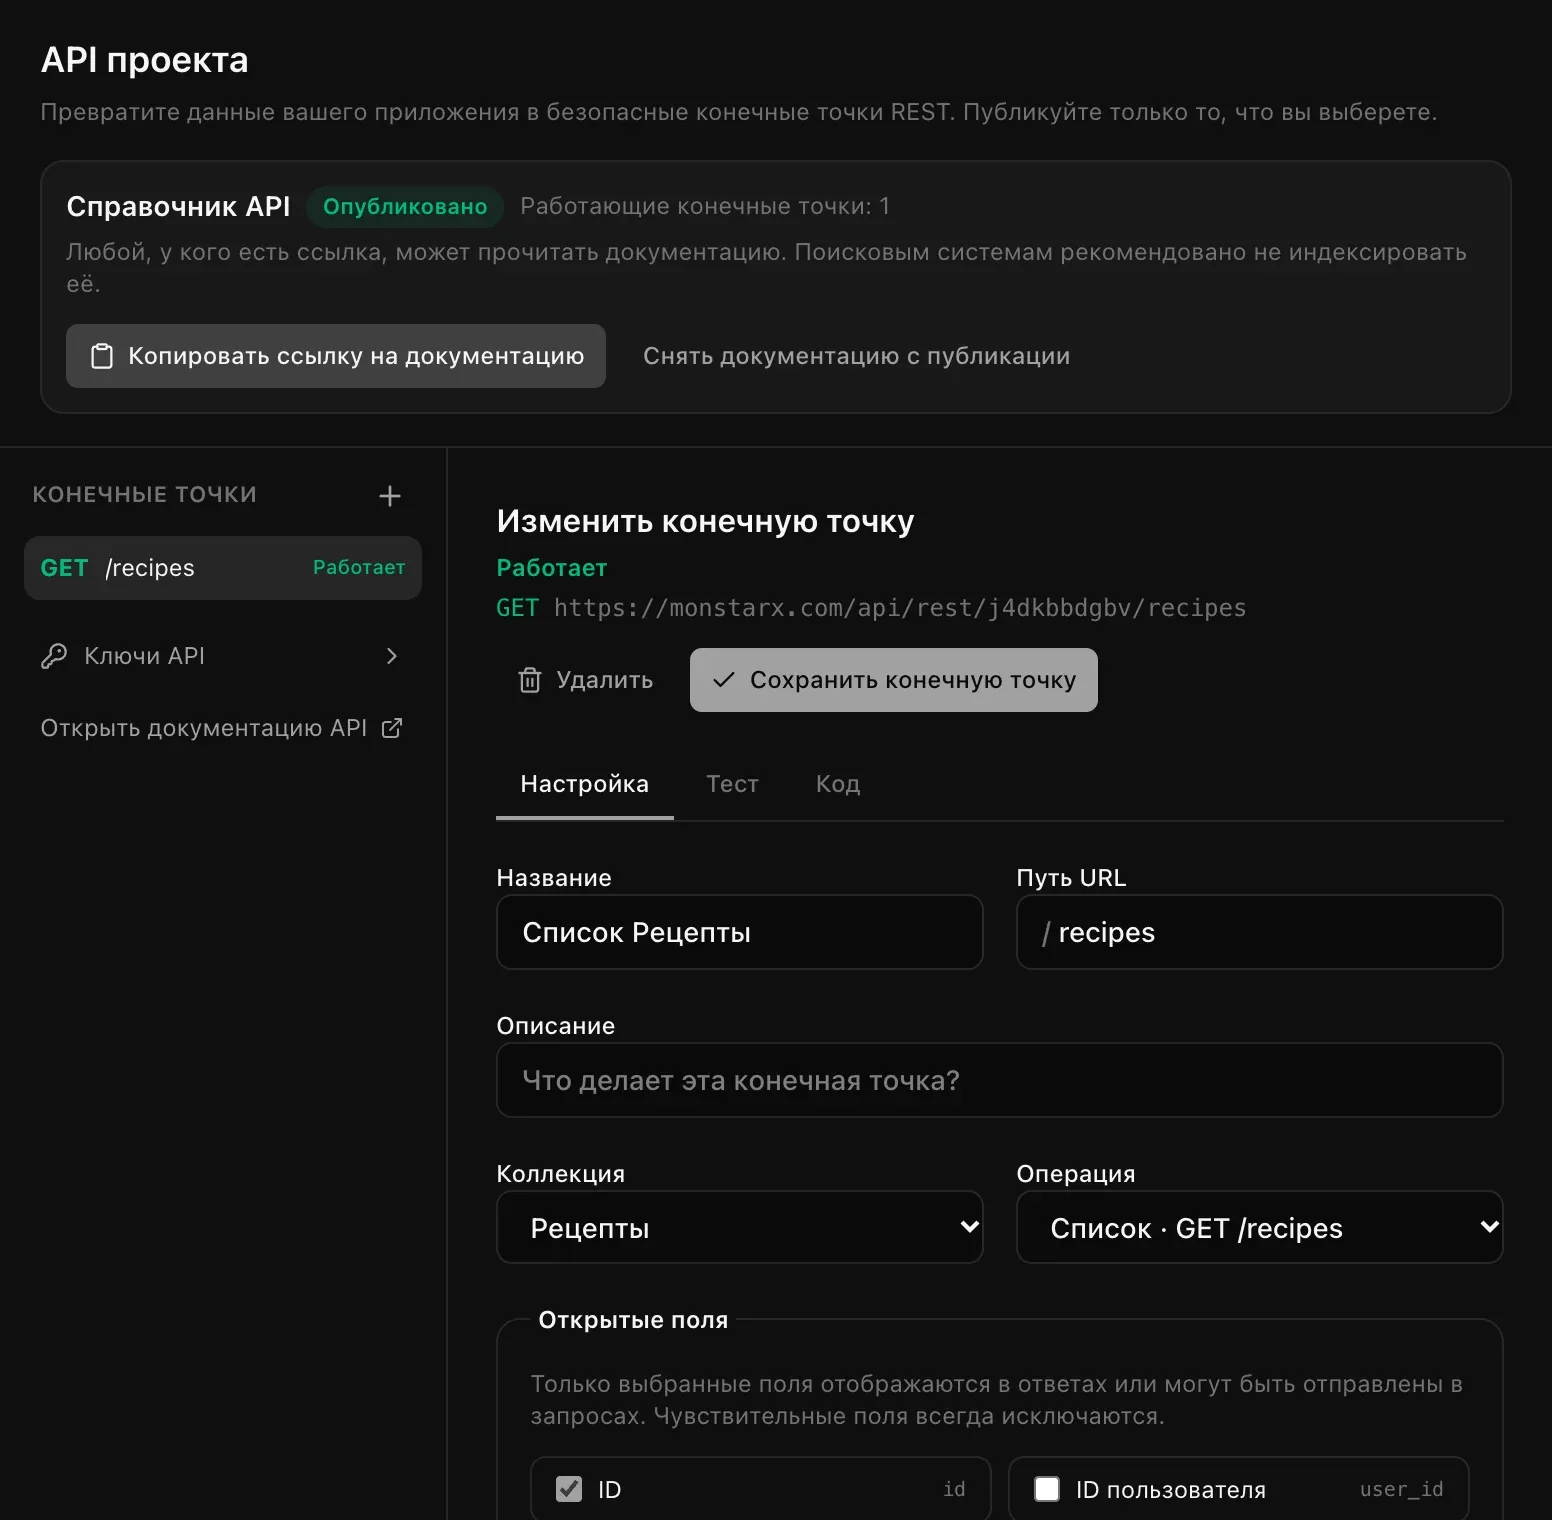1552x1520 pixels.
Task: Click the checkmark icon in save button
Action: pos(724,680)
